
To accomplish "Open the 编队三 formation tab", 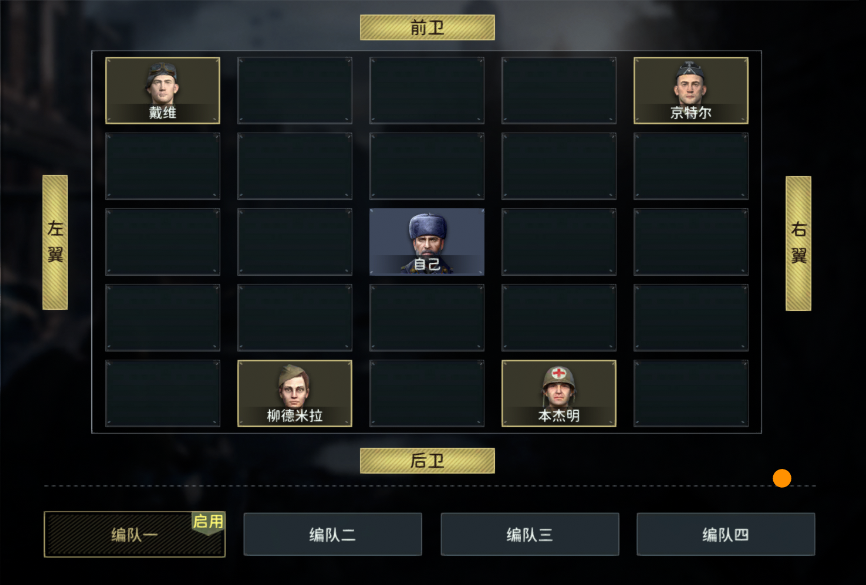I will (x=530, y=534).
